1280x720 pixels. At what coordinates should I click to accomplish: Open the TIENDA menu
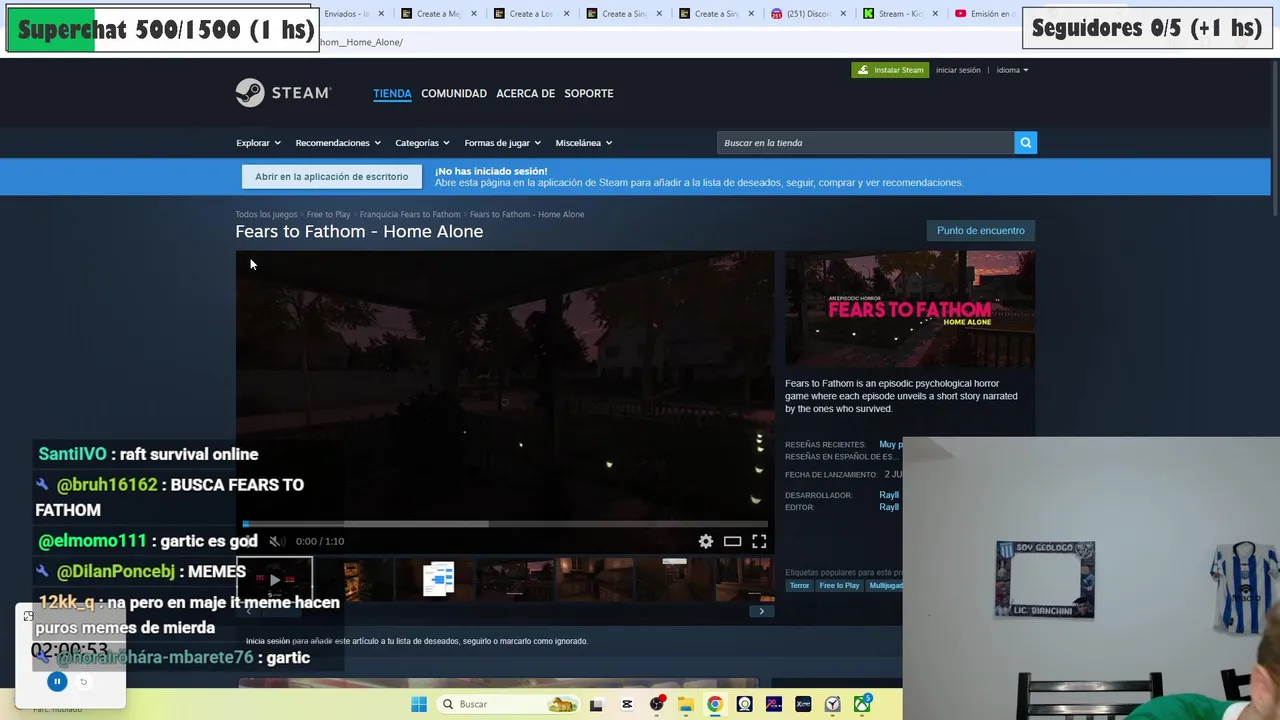pos(392,93)
